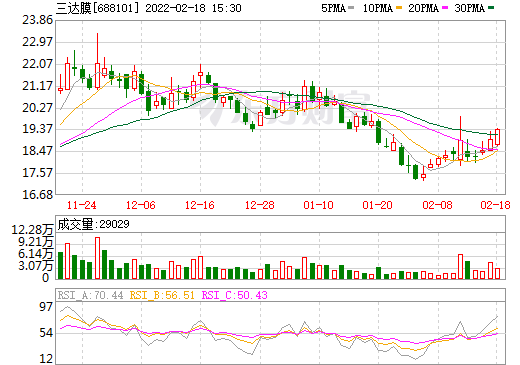Click the 02-08 date axis label
This screenshot has width=520, height=365.
437,205
